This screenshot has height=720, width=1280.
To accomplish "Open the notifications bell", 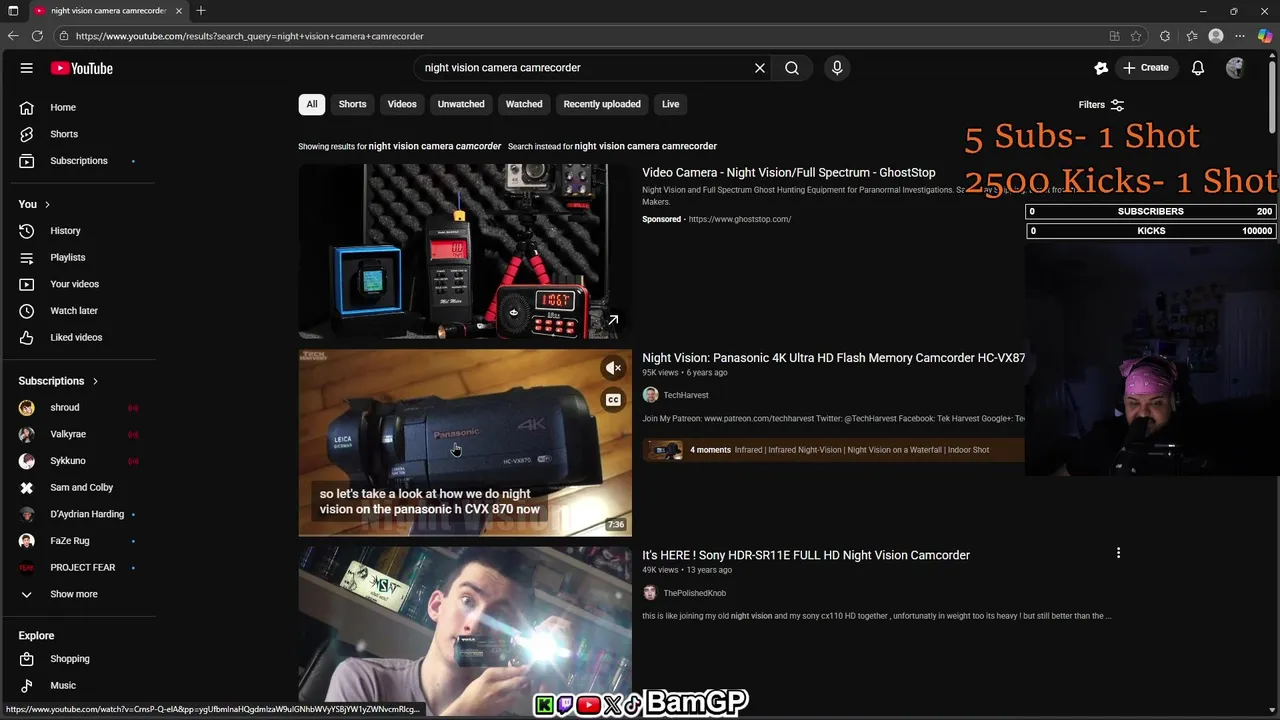I will click(x=1197, y=68).
